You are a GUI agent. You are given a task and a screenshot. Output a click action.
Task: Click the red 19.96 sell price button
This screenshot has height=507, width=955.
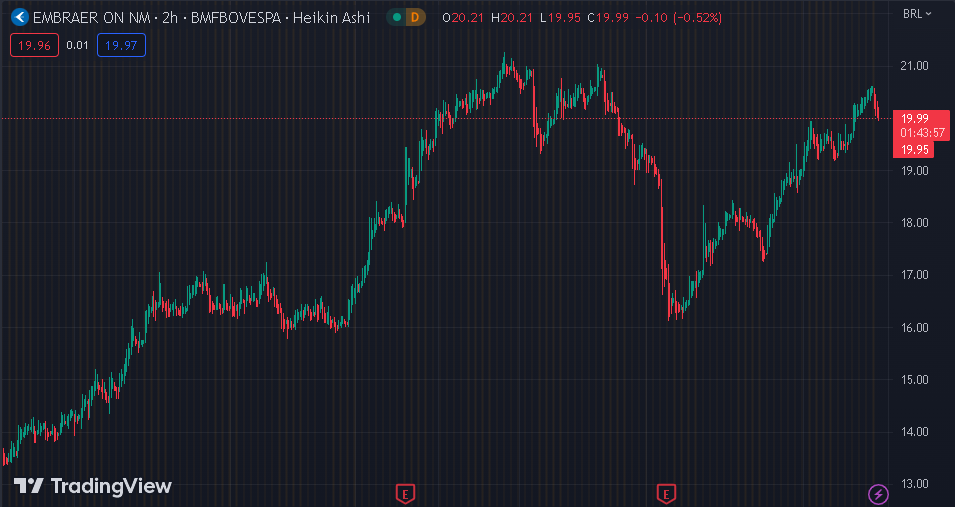(x=34, y=45)
